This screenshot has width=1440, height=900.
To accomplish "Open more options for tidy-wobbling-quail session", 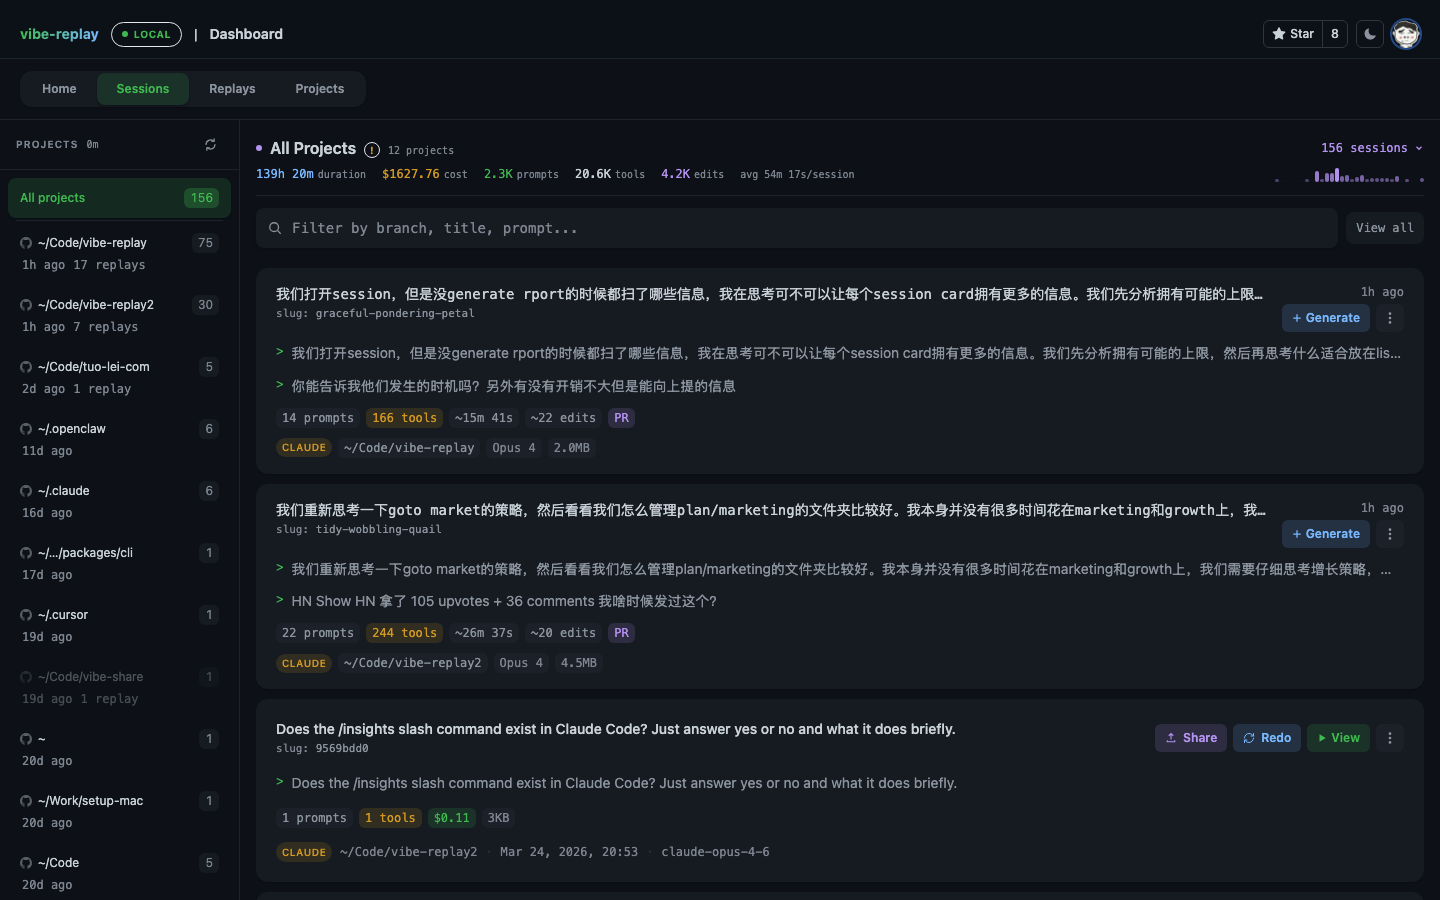I will (x=1390, y=534).
